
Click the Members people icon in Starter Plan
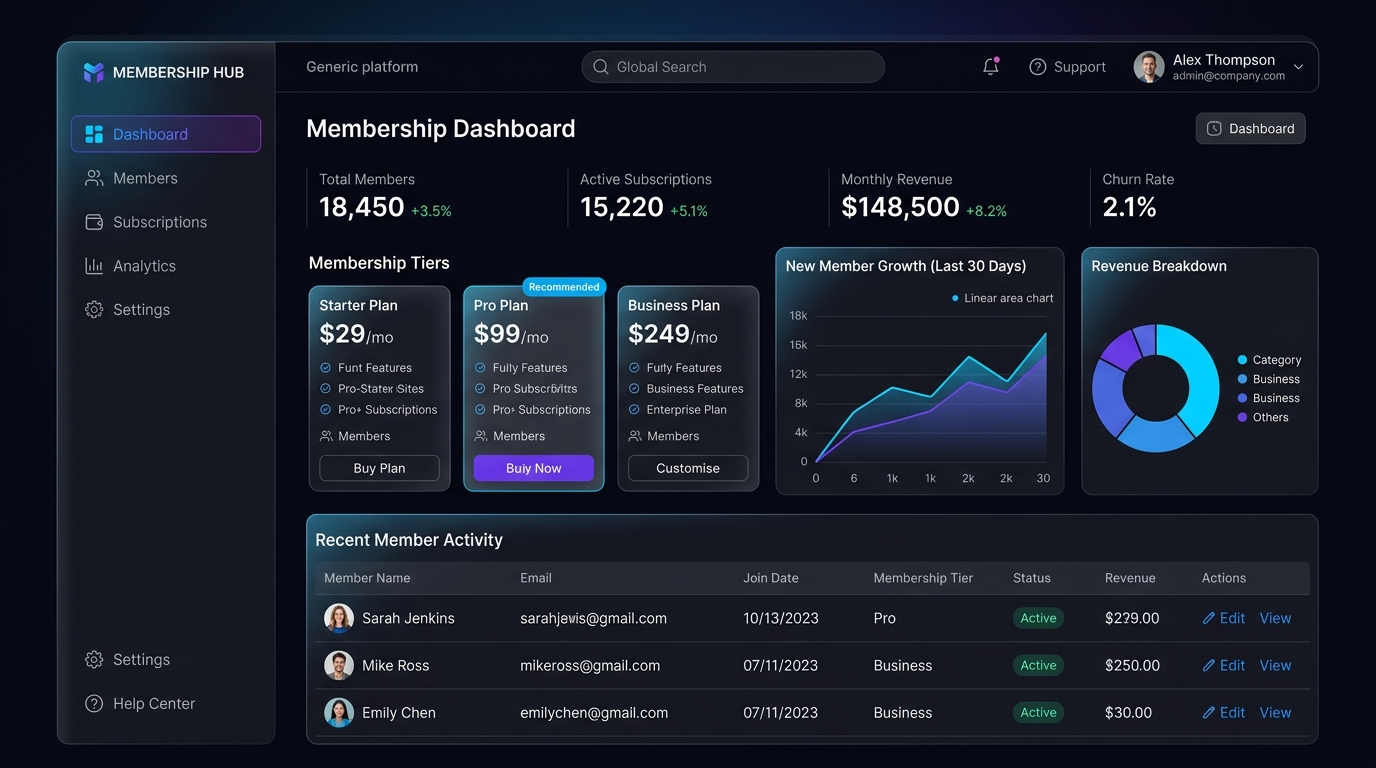[x=326, y=436]
